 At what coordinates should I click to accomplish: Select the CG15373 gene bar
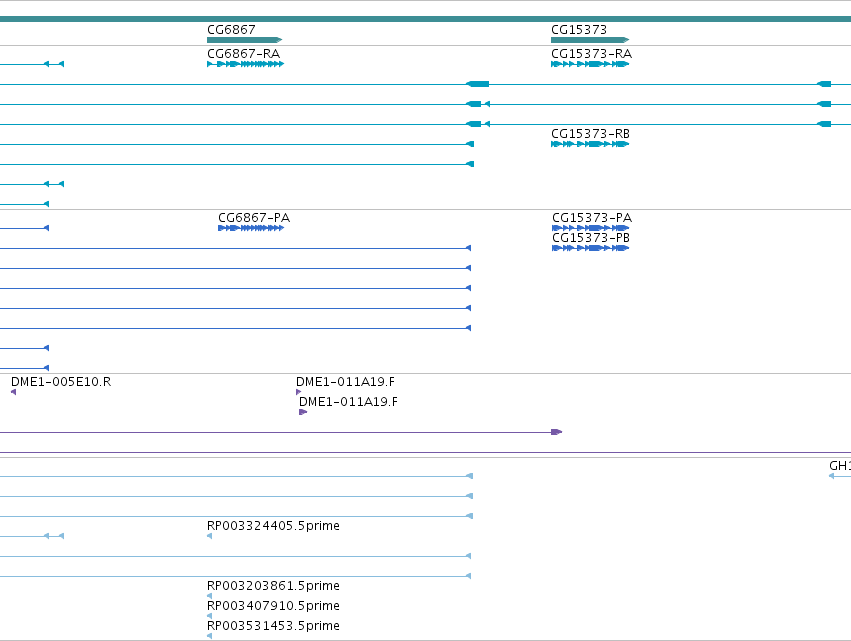pyautogui.click(x=590, y=40)
